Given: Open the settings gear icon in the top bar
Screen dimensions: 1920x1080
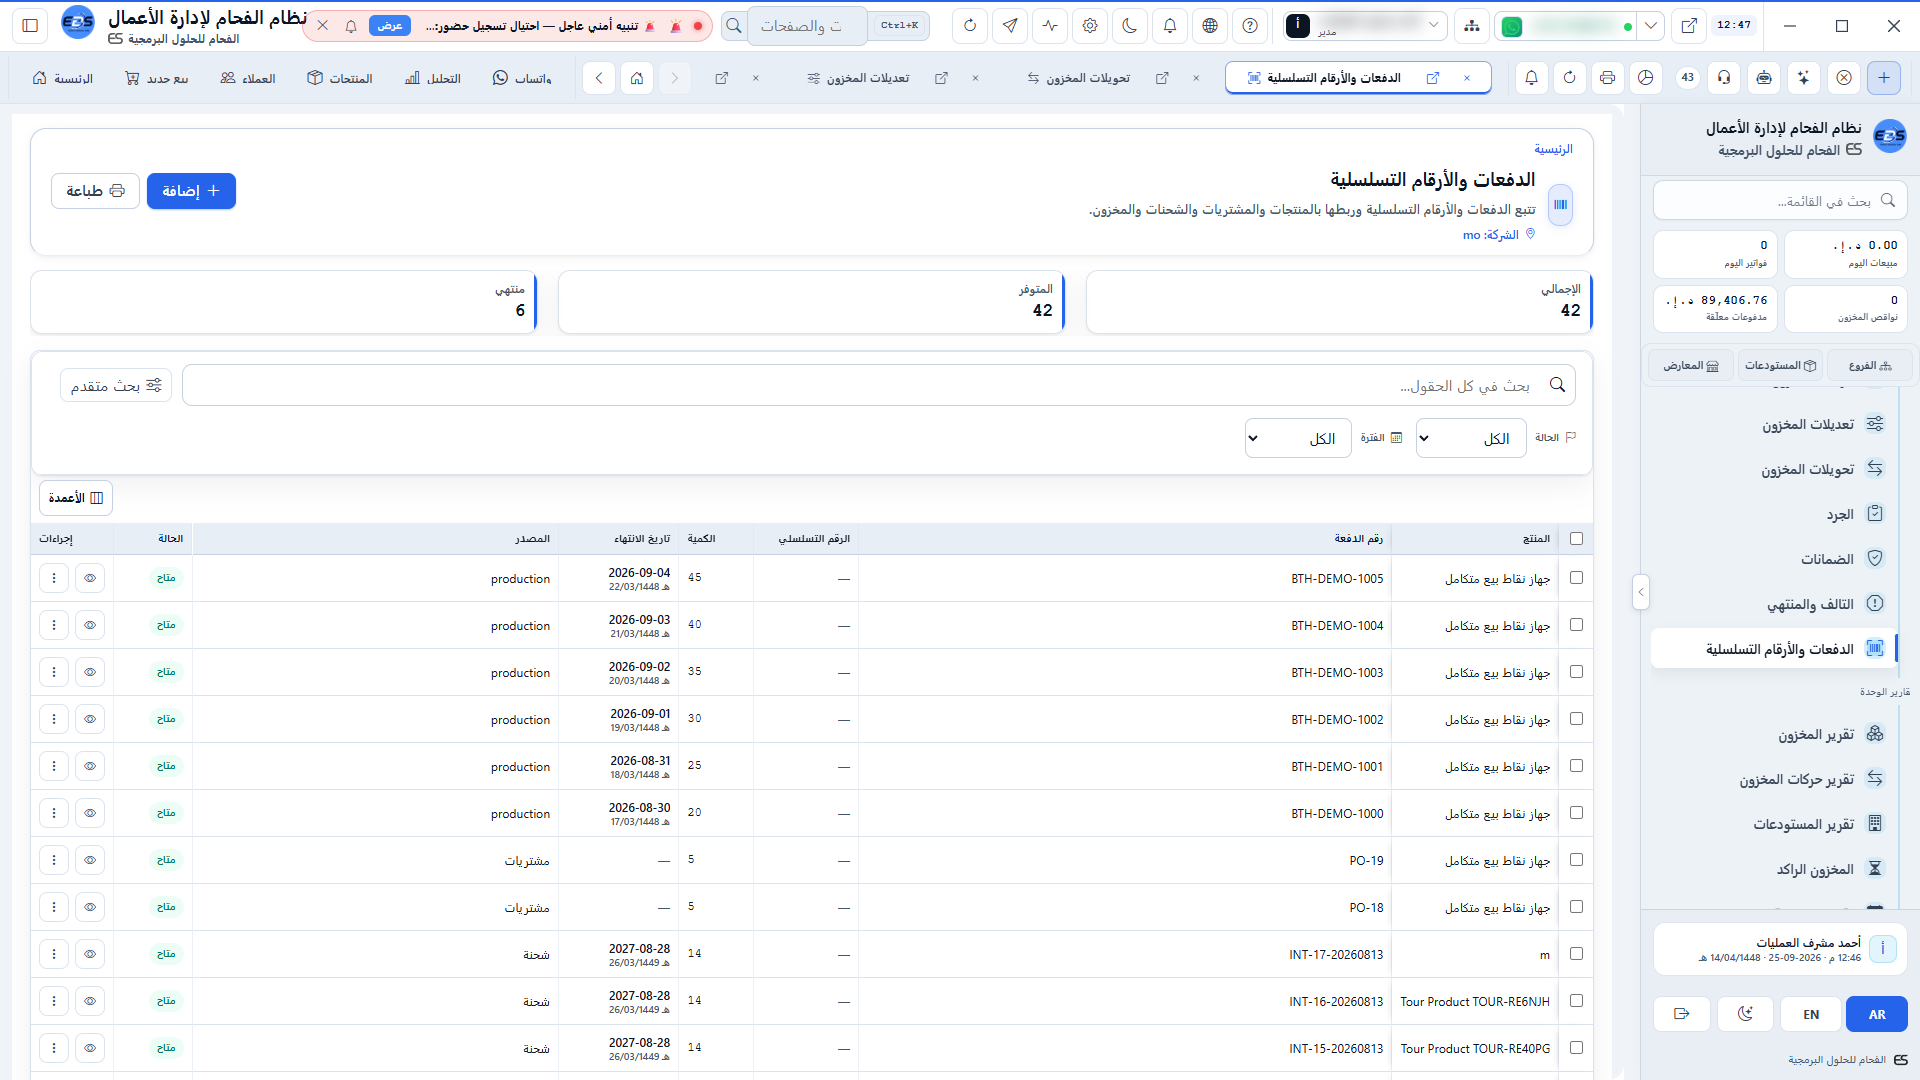Looking at the screenshot, I should (x=1090, y=26).
